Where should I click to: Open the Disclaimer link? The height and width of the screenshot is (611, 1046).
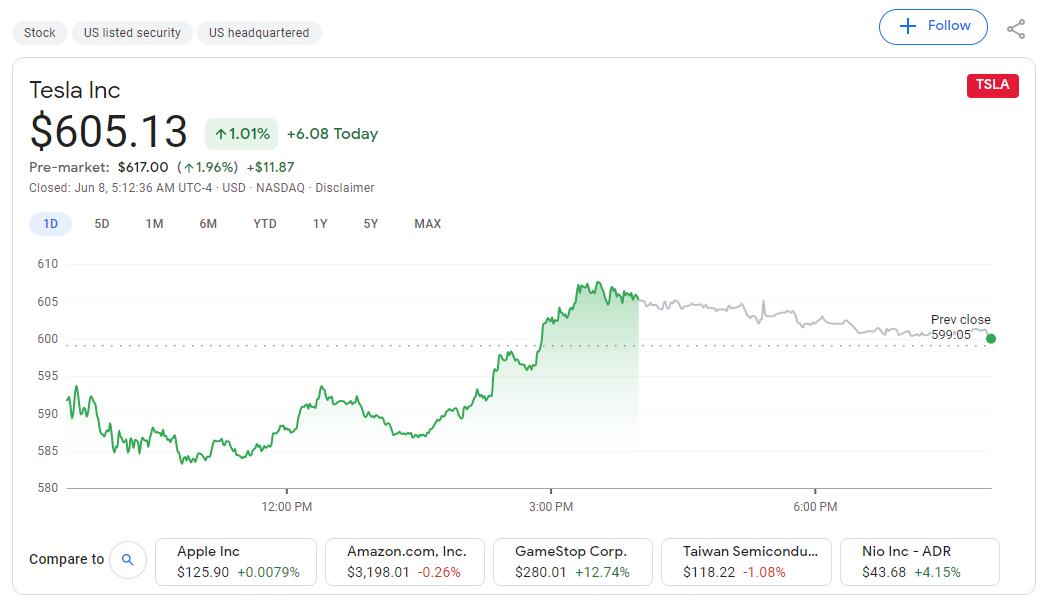pos(345,188)
